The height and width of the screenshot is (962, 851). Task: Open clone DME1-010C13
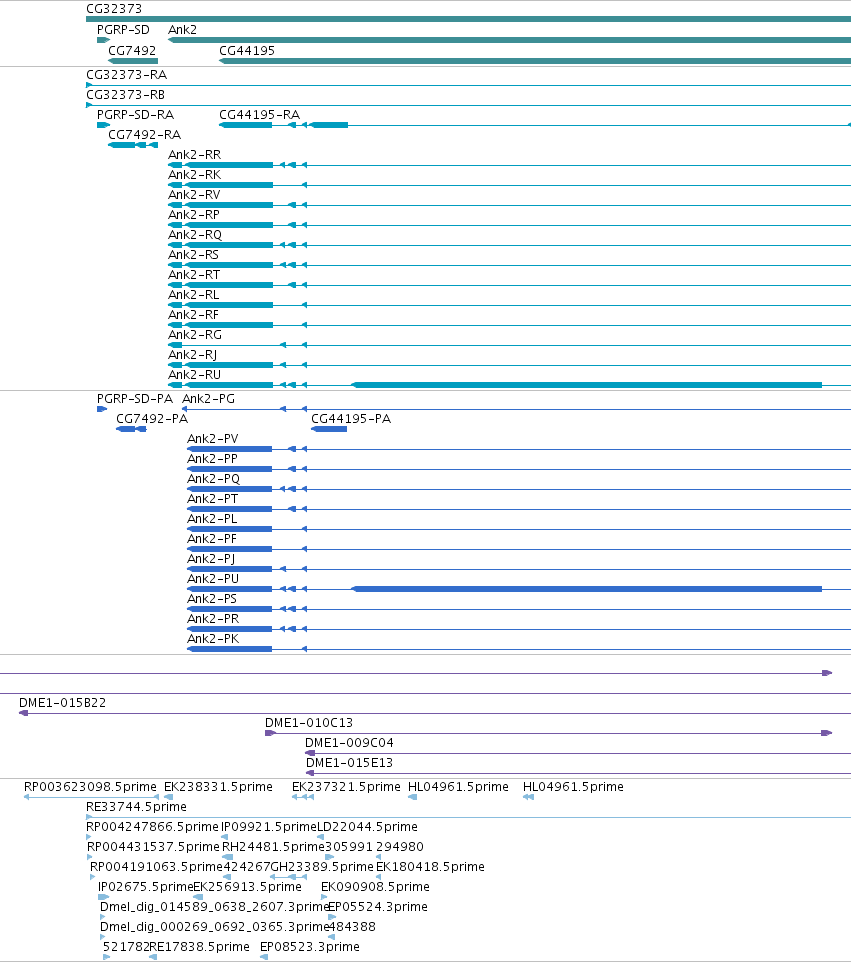click(309, 722)
